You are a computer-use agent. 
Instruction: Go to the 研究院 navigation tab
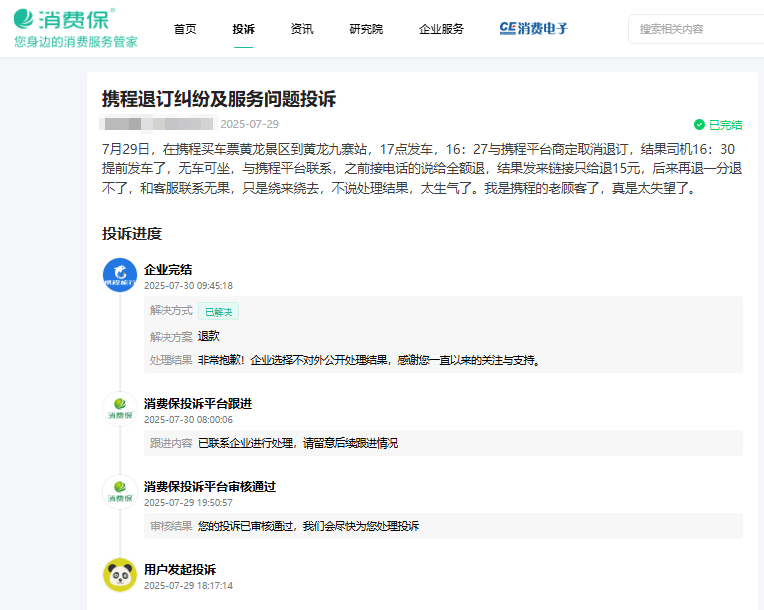(x=366, y=29)
